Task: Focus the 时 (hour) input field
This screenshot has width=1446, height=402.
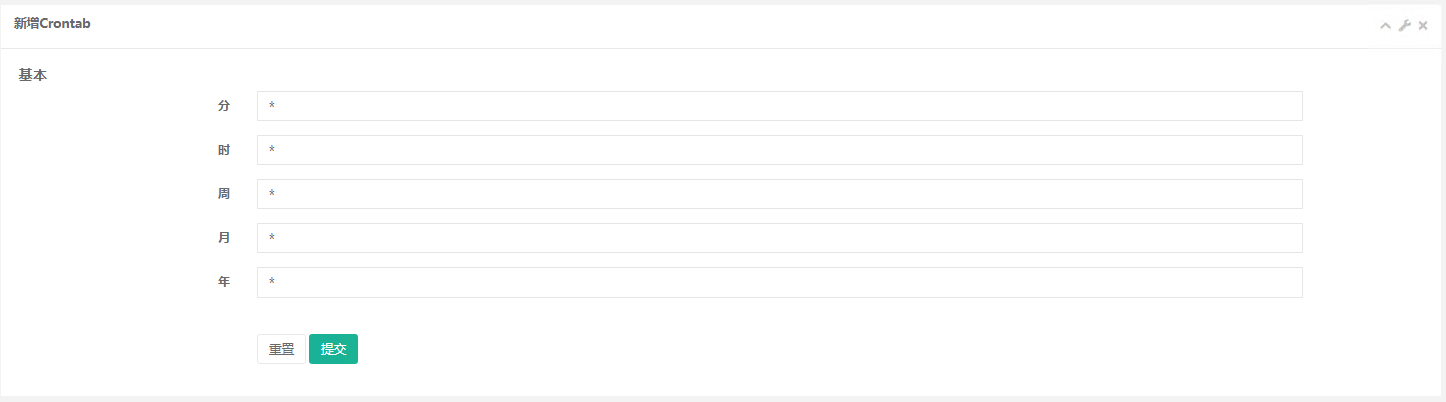Action: click(779, 150)
